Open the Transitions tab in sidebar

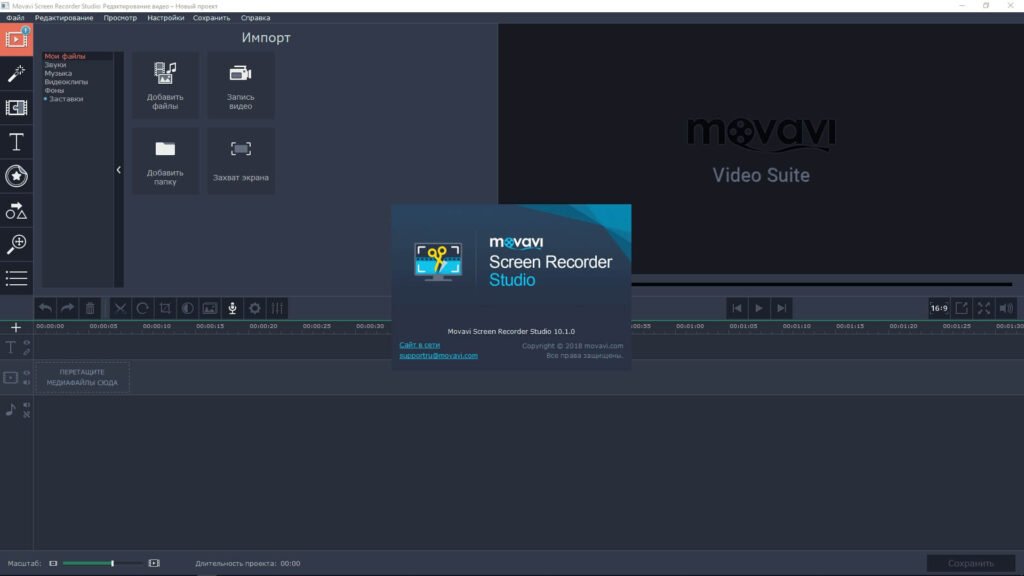click(x=16, y=107)
